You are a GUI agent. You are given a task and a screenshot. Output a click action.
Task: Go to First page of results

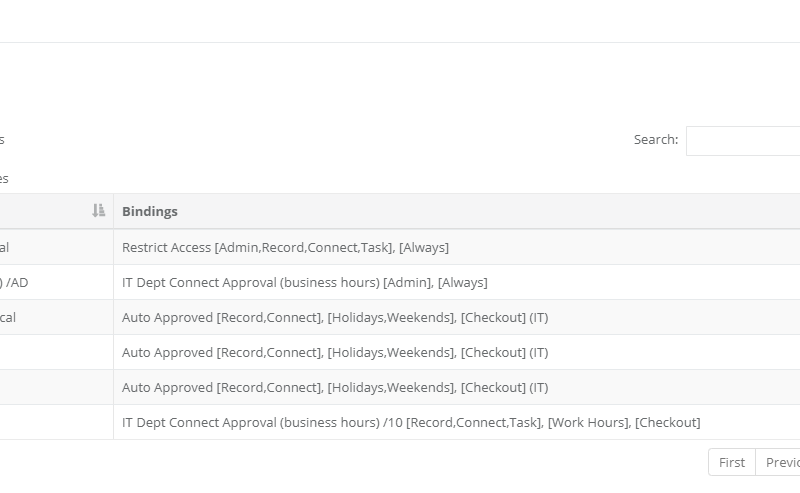[731, 462]
